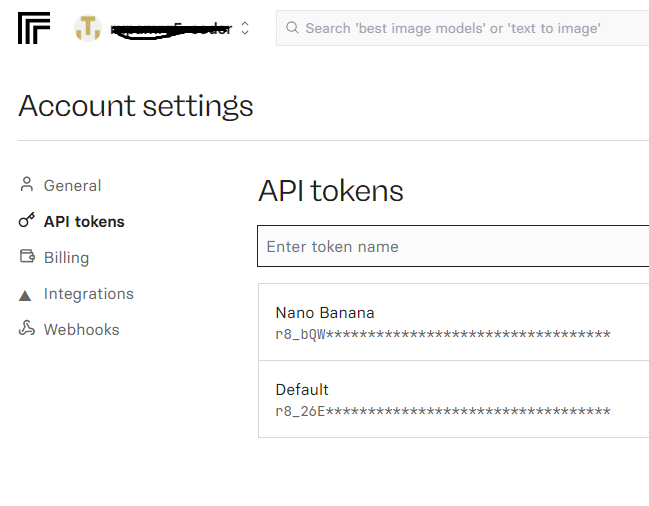Open the General settings section

[x=72, y=185]
